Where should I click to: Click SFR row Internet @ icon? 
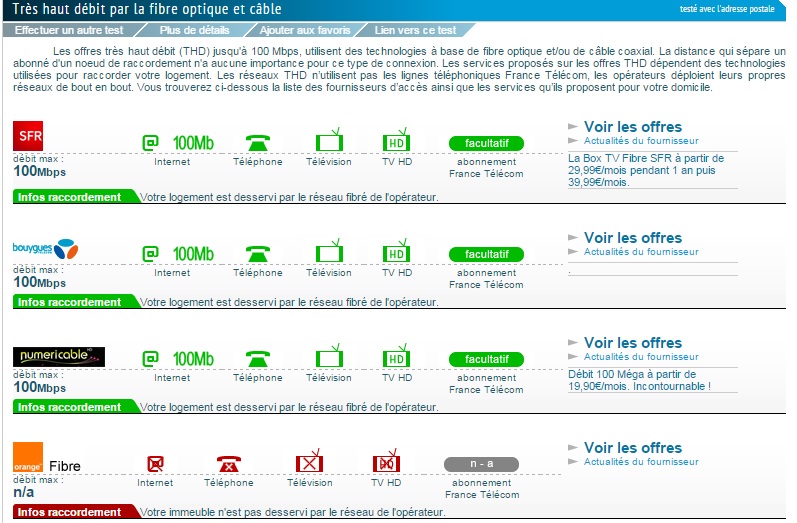[x=150, y=143]
